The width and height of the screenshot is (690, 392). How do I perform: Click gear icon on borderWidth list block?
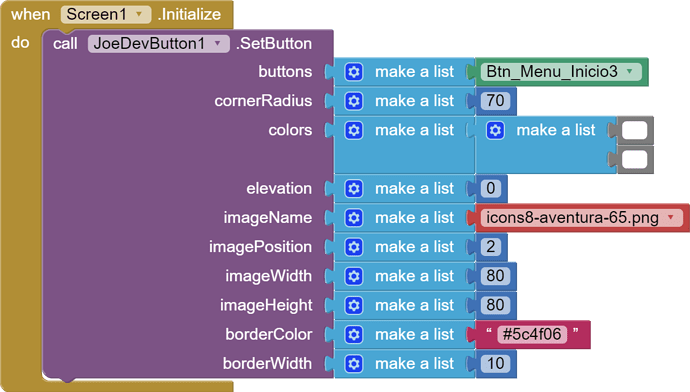pos(354,364)
